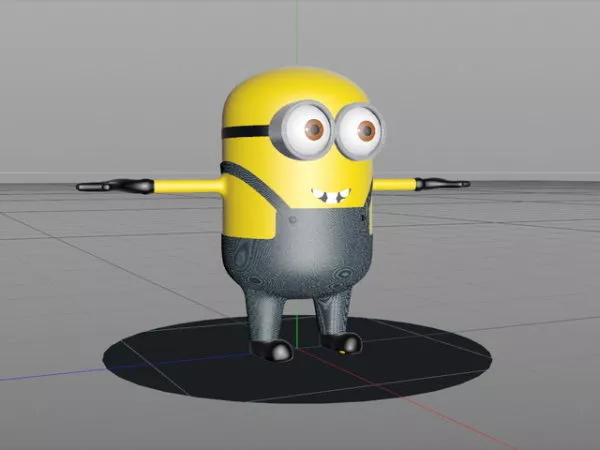
Task: Click the Minion's smiling mouth with teeth
Action: (x=331, y=195)
